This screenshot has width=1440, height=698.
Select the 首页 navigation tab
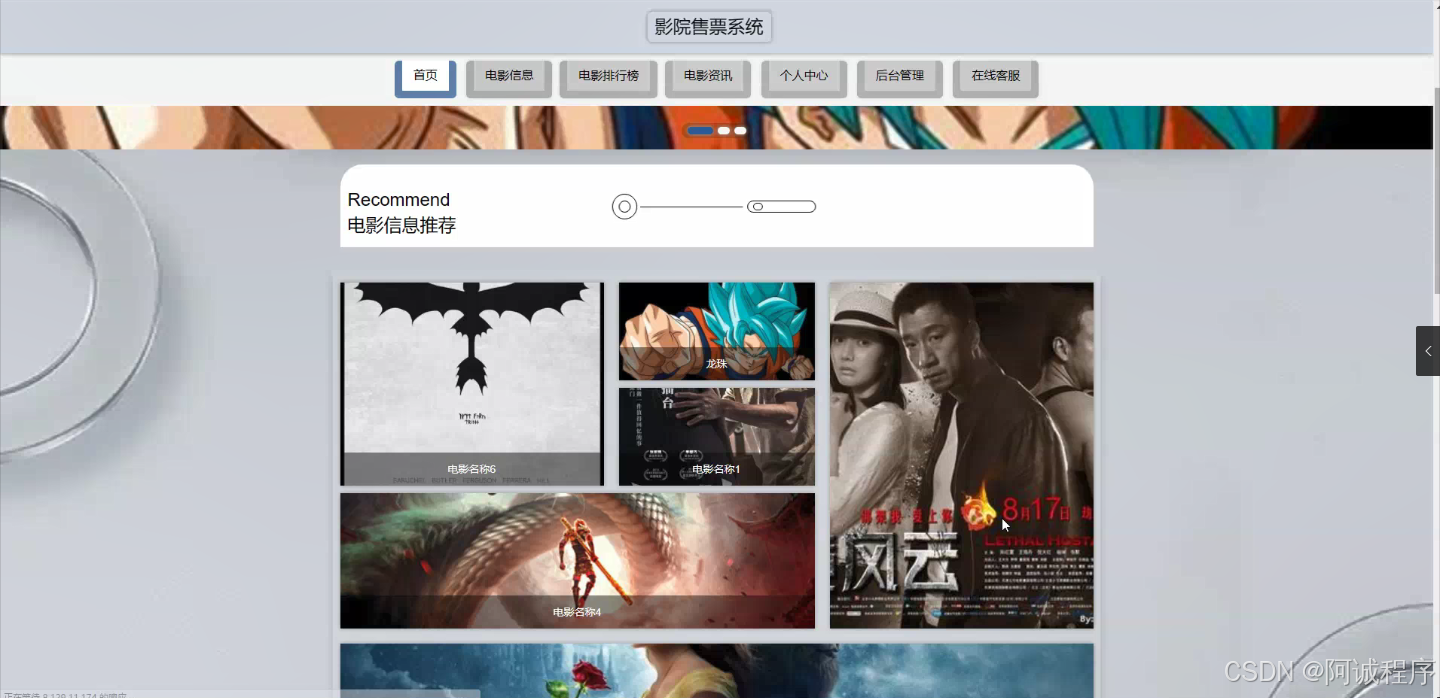[x=425, y=78]
